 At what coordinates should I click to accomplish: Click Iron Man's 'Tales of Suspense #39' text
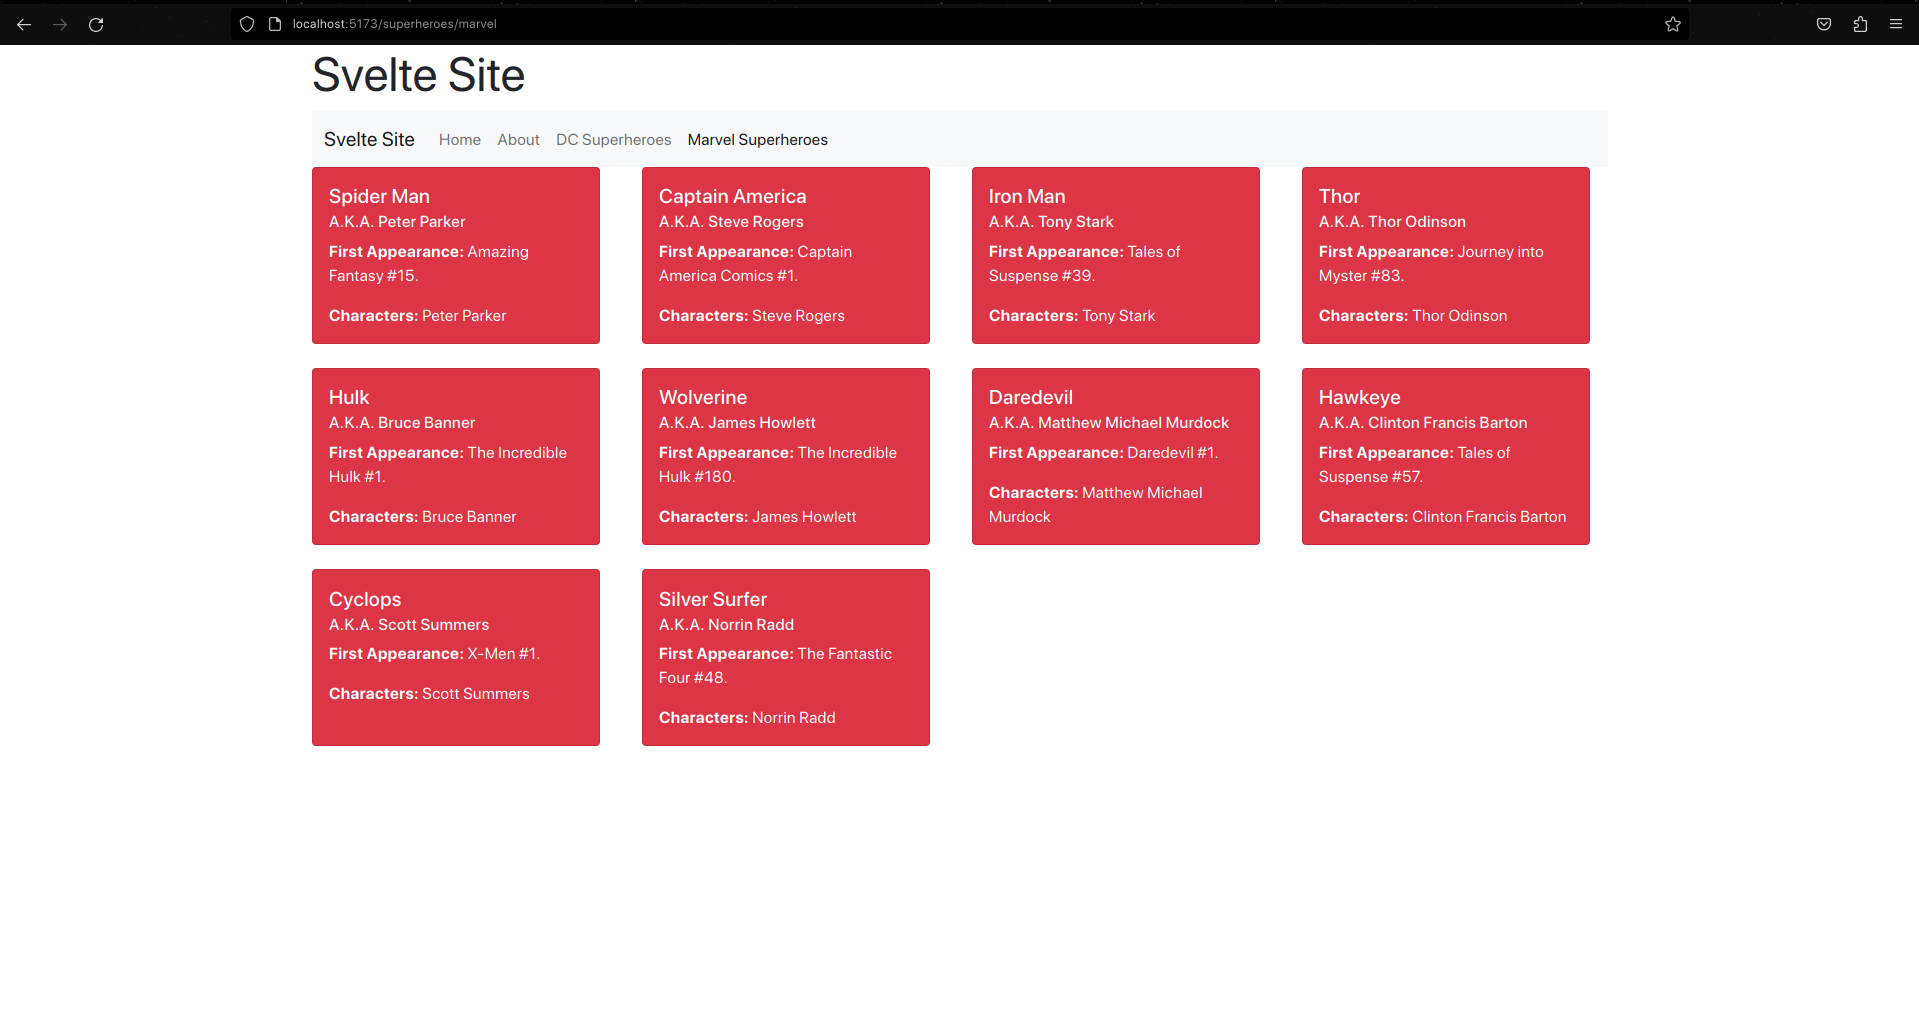pos(1084,264)
